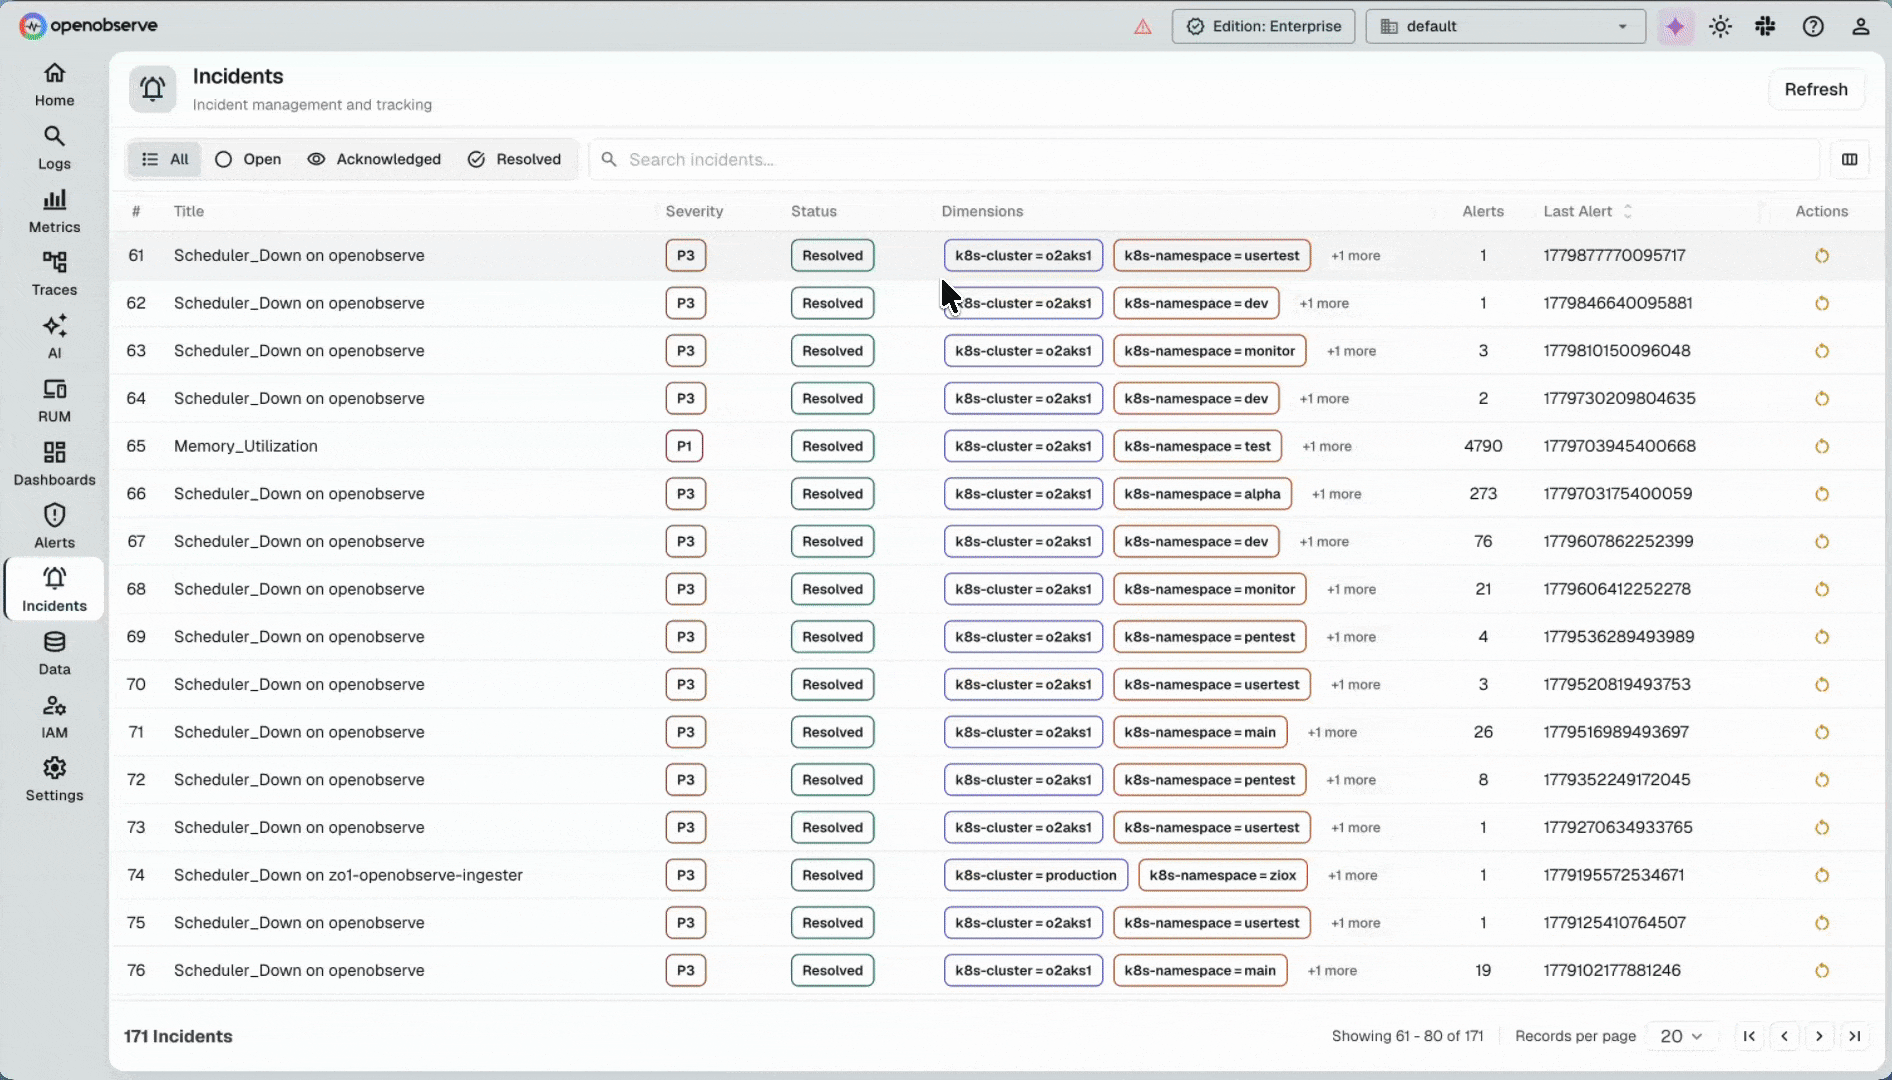Click the Title column header
This screenshot has height=1080, width=1892.
coord(189,211)
